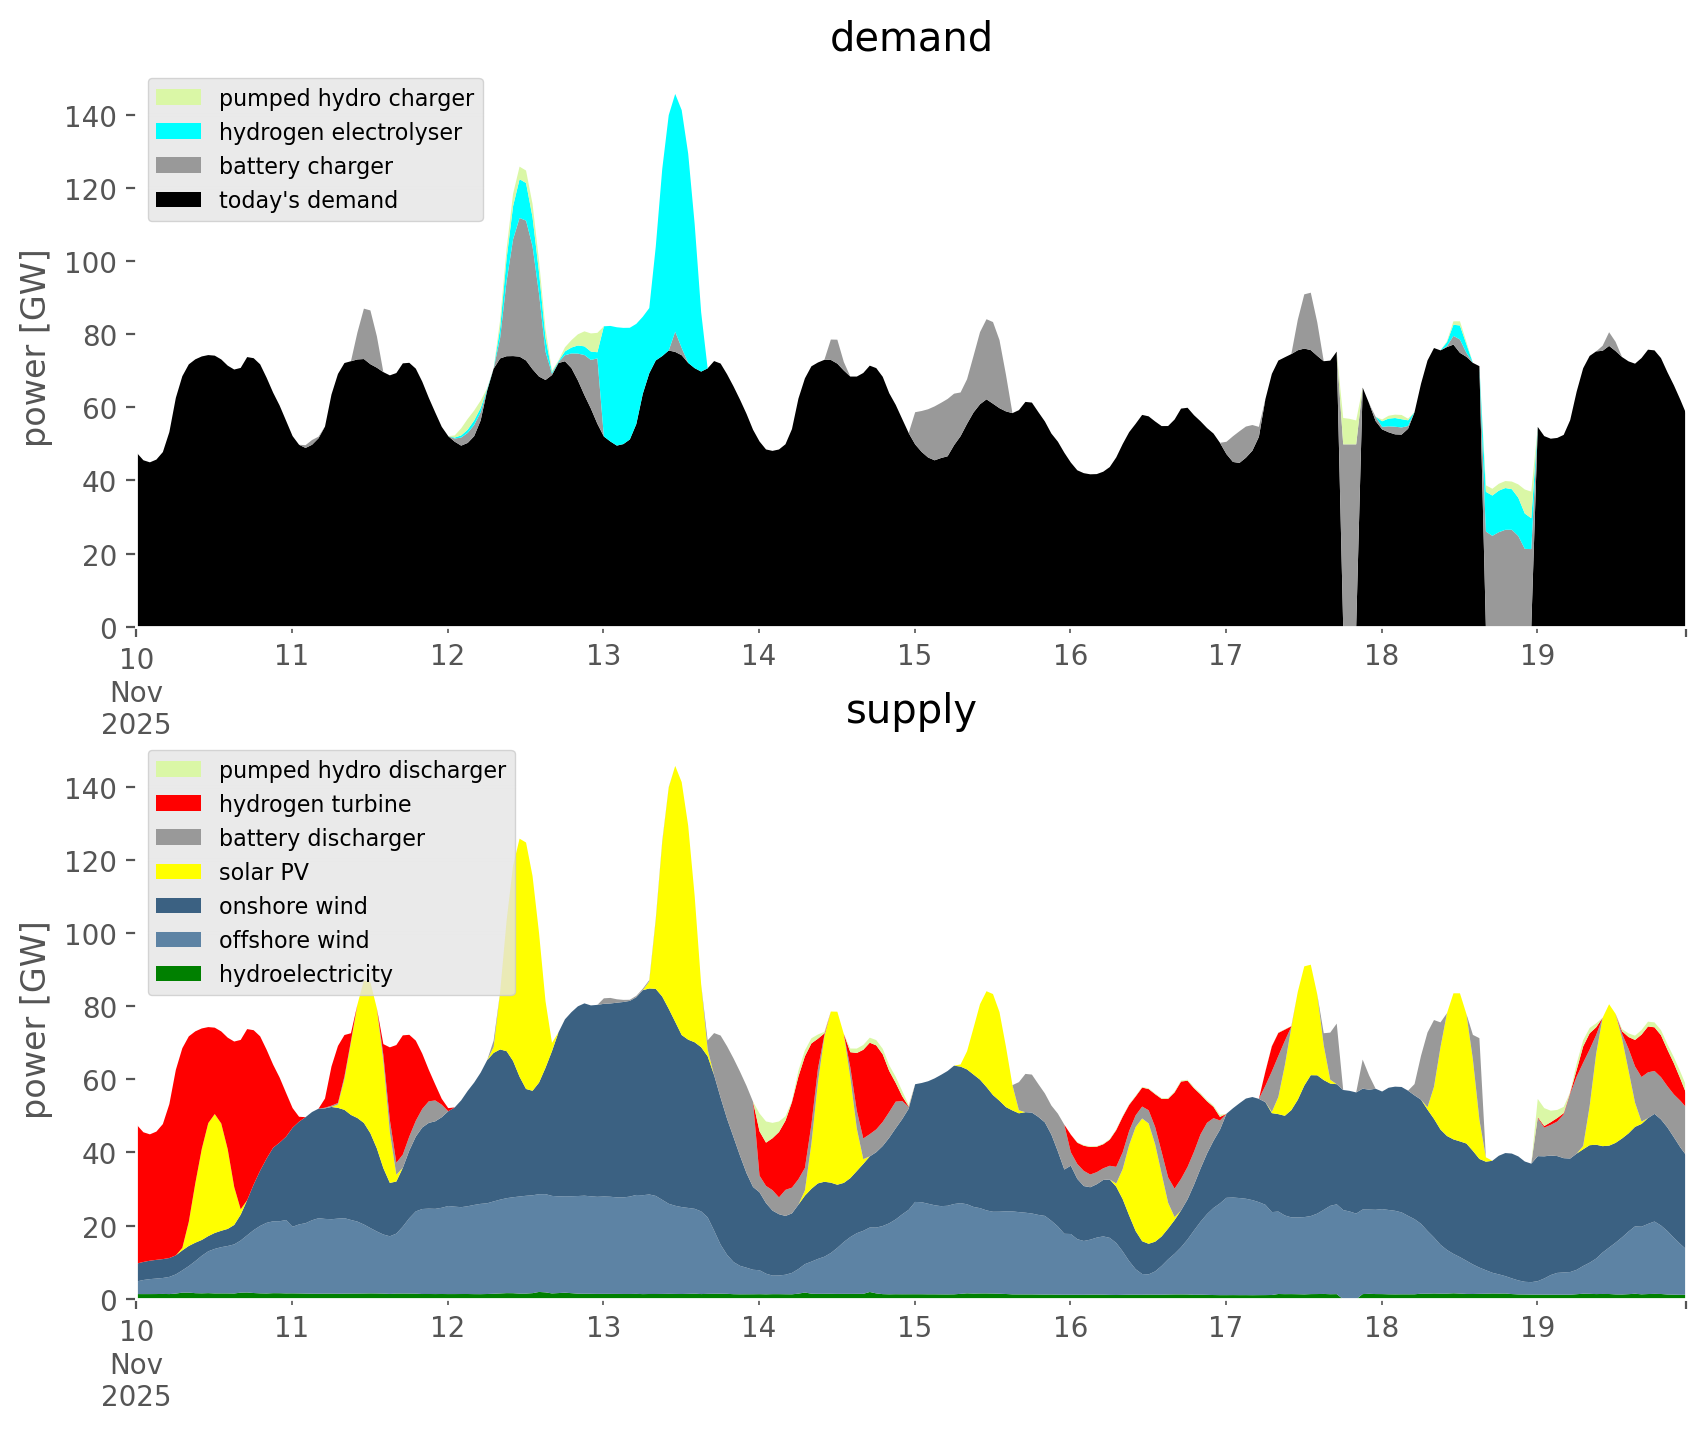This screenshot has width=1706, height=1431.
Task: Select the green hydroelectricity legend swatch
Action: pyautogui.click(x=179, y=974)
